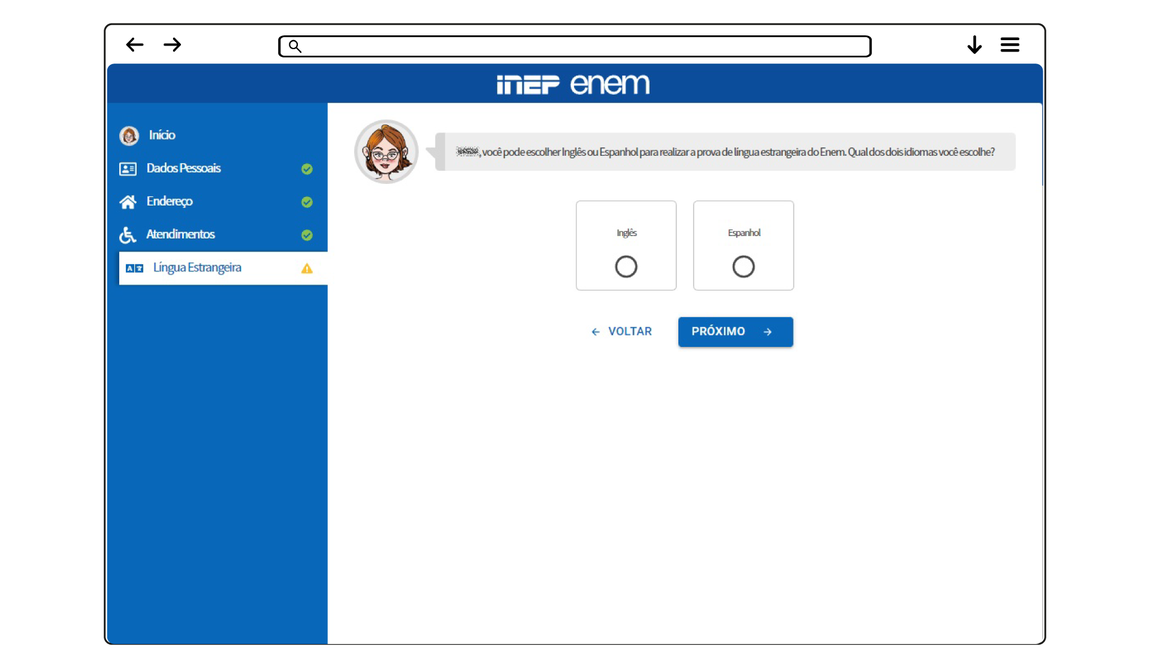Open the Início sidebar item

pos(162,135)
